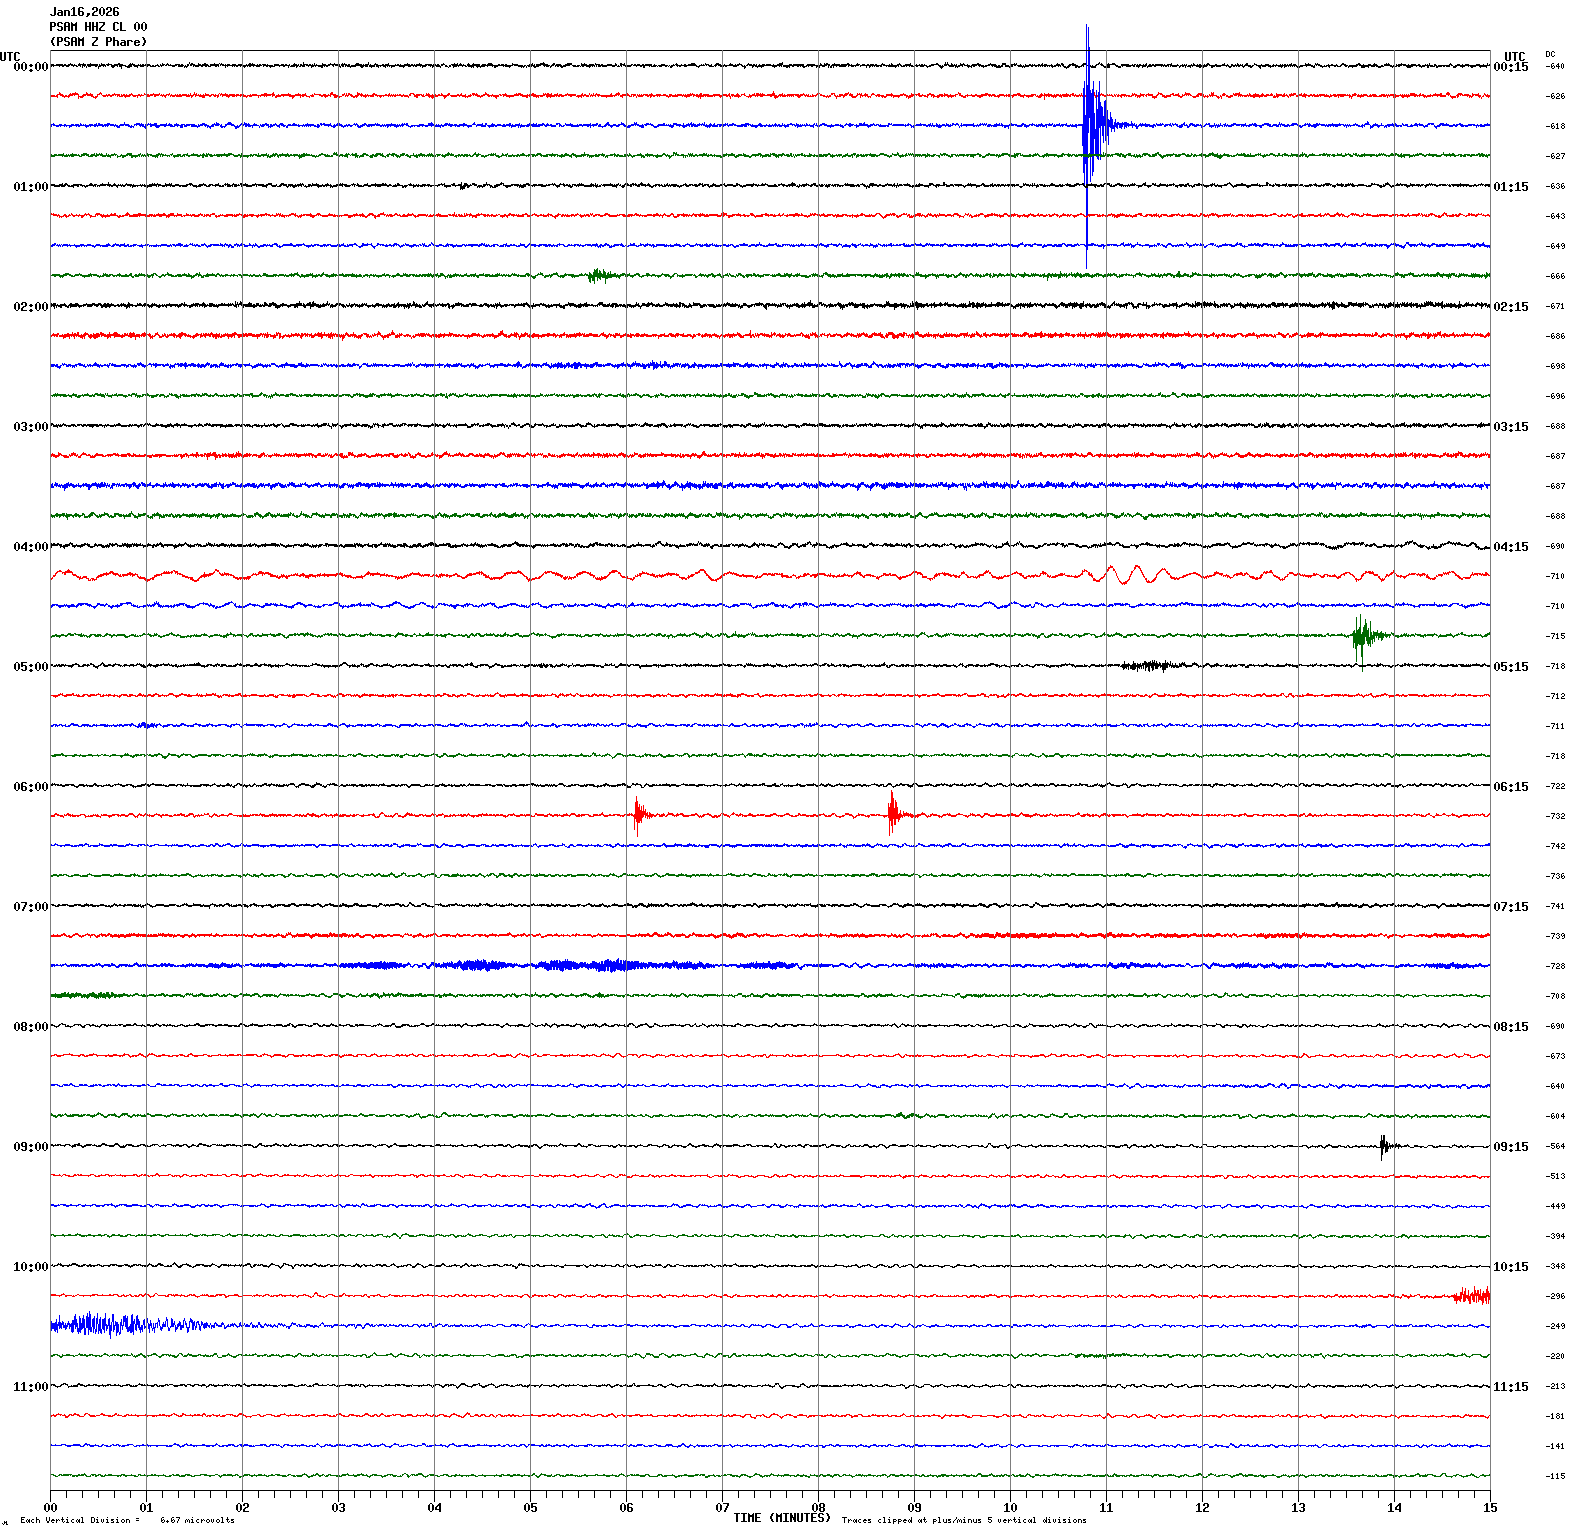Click the red burst ending the 10:15 trace
Image resolution: width=1570 pixels, height=1534 pixels.
coord(1472,1296)
